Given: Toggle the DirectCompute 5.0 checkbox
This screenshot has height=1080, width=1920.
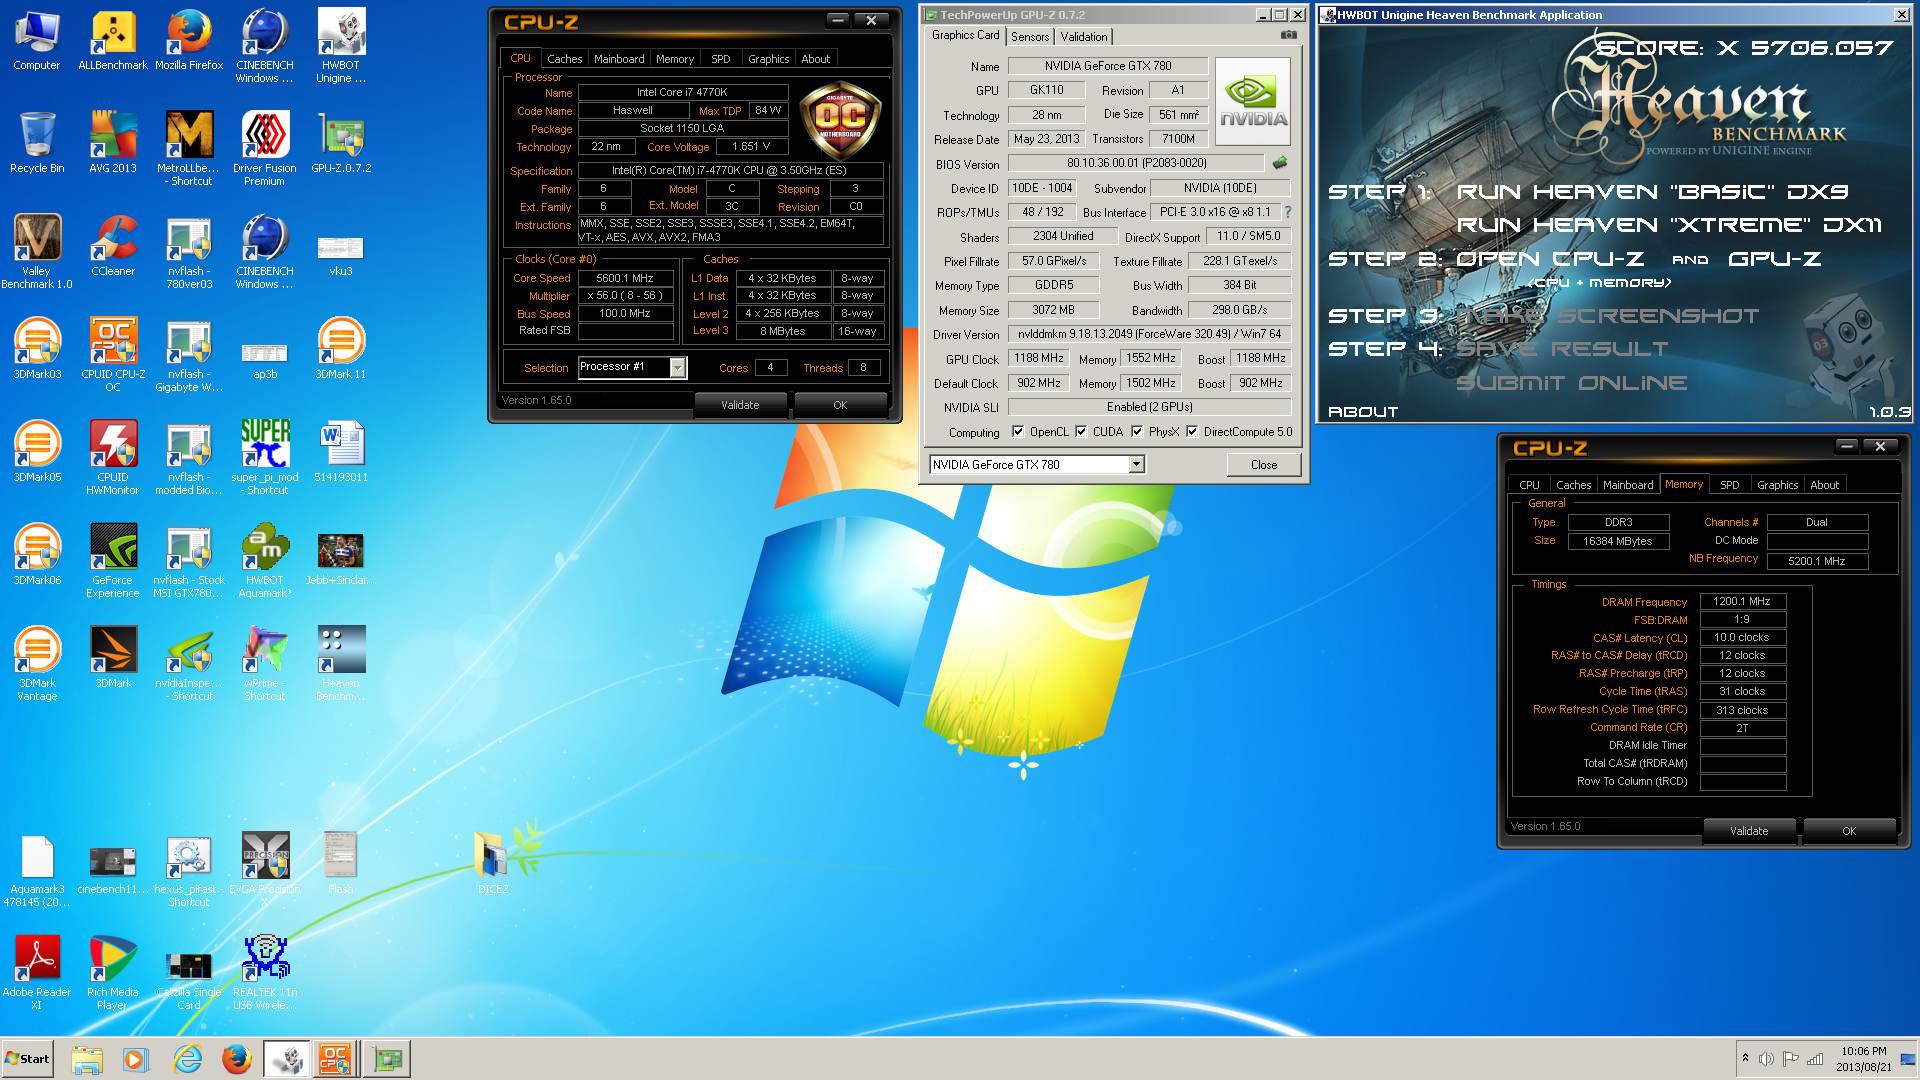Looking at the screenshot, I should (1192, 432).
